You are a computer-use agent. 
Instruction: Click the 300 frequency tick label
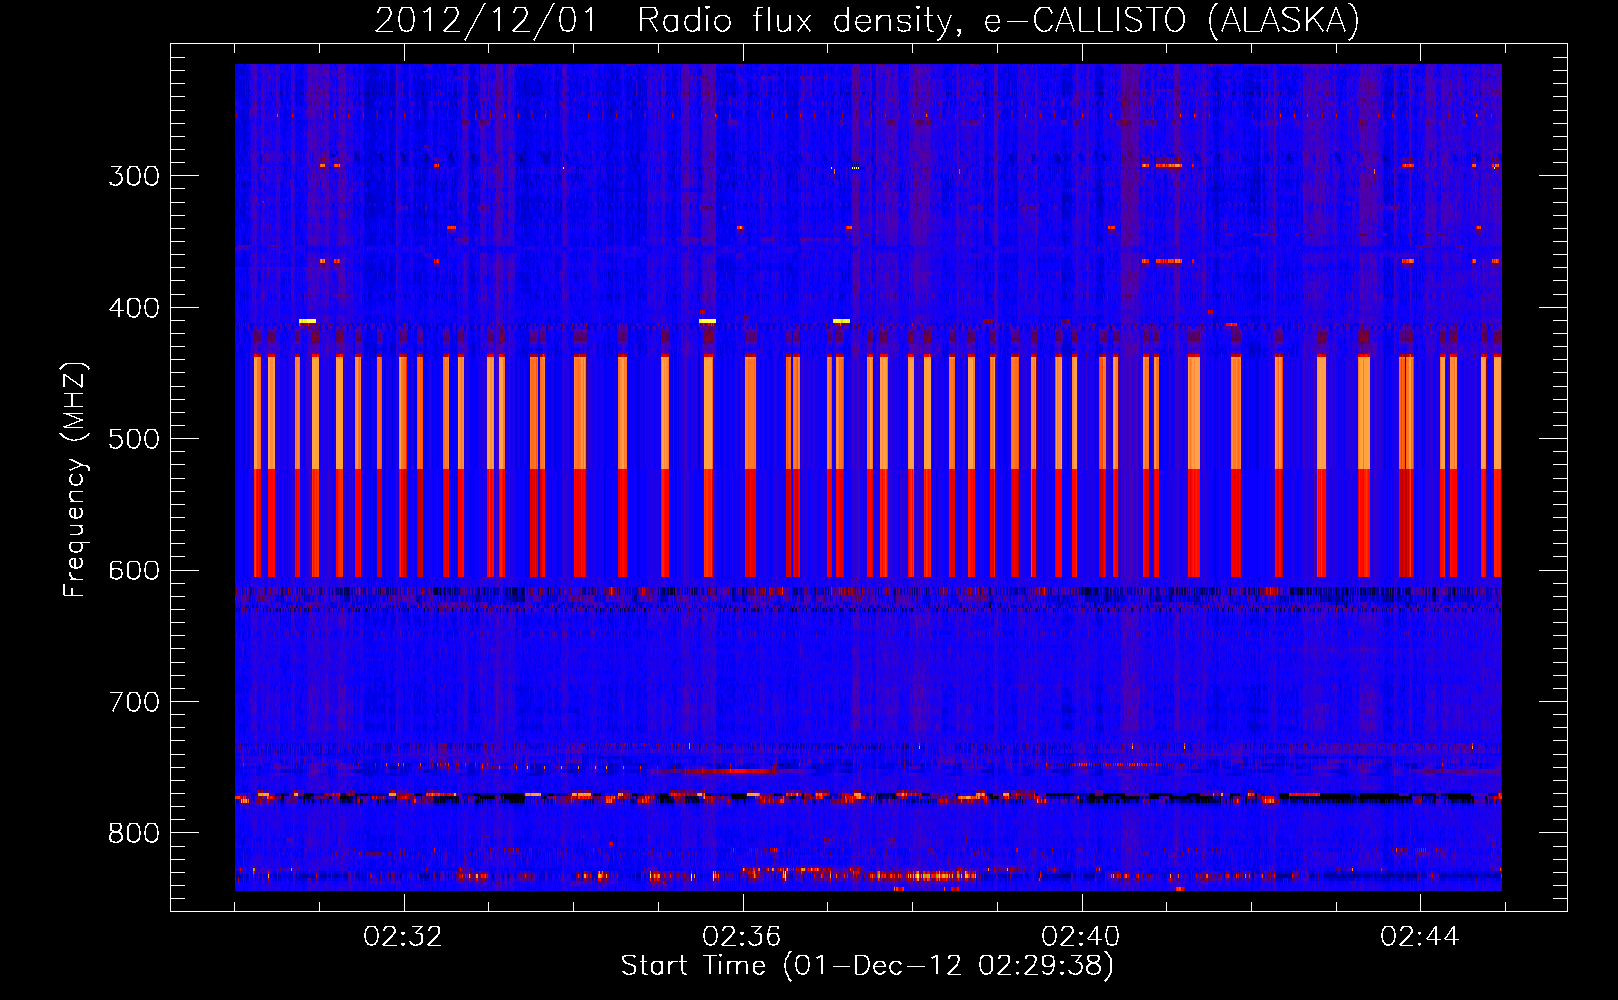click(134, 176)
